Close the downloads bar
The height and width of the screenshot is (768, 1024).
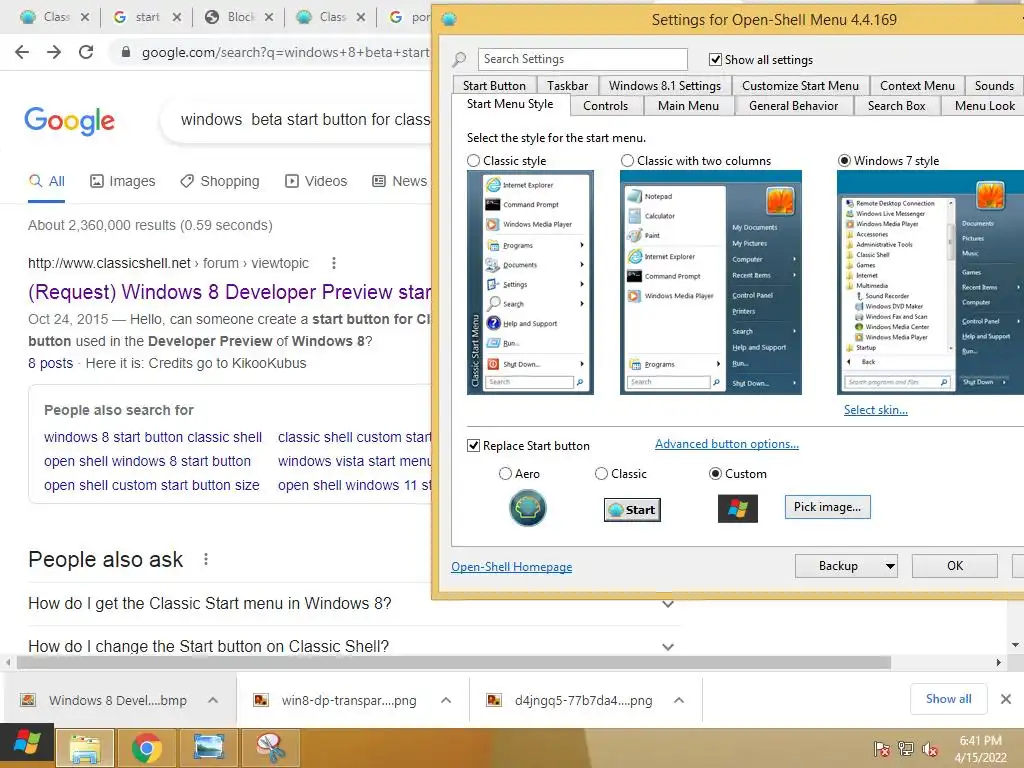(x=1006, y=699)
